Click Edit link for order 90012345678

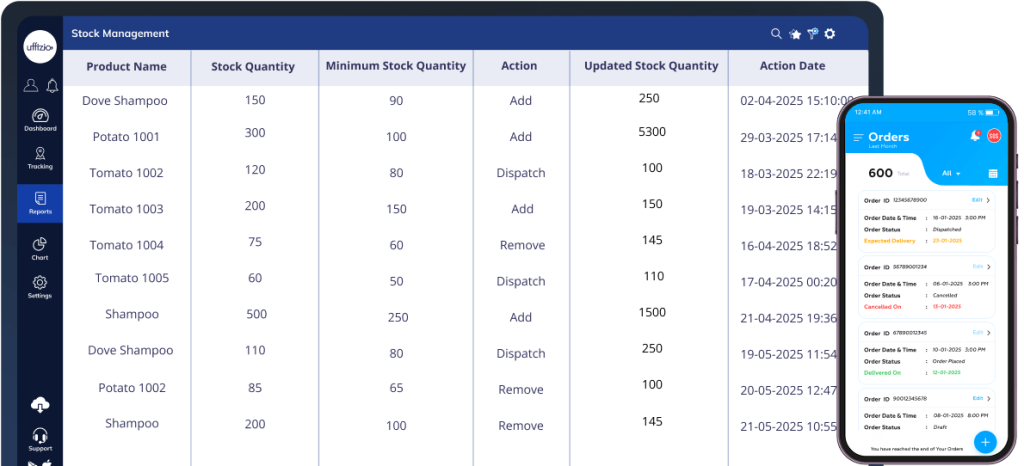[x=977, y=398]
